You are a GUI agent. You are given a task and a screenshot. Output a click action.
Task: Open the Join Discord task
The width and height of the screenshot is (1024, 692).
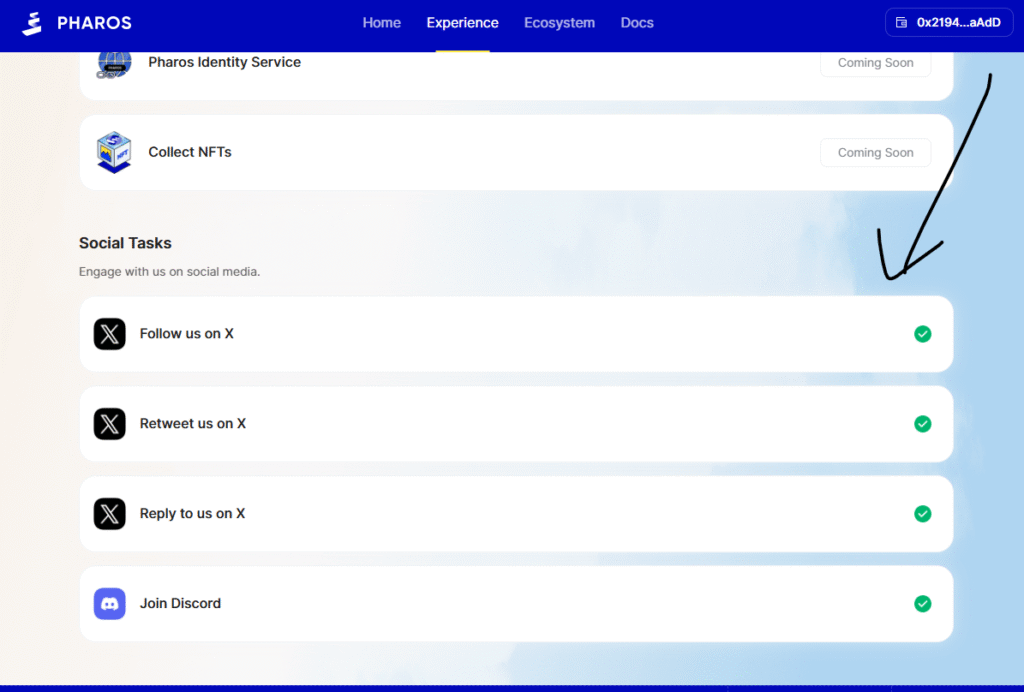point(517,604)
